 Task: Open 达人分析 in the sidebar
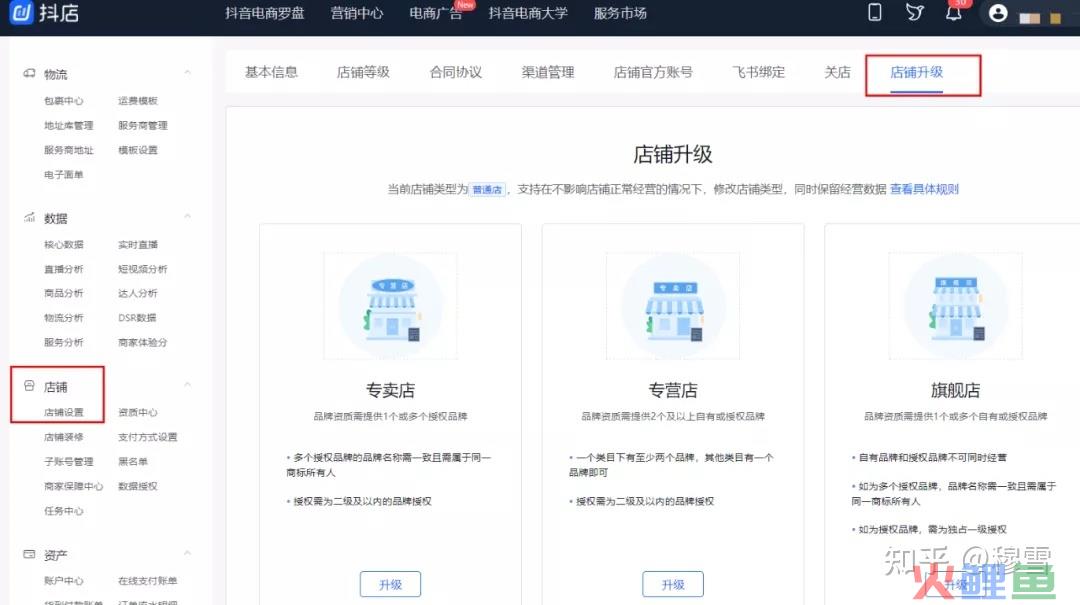[x=138, y=294]
